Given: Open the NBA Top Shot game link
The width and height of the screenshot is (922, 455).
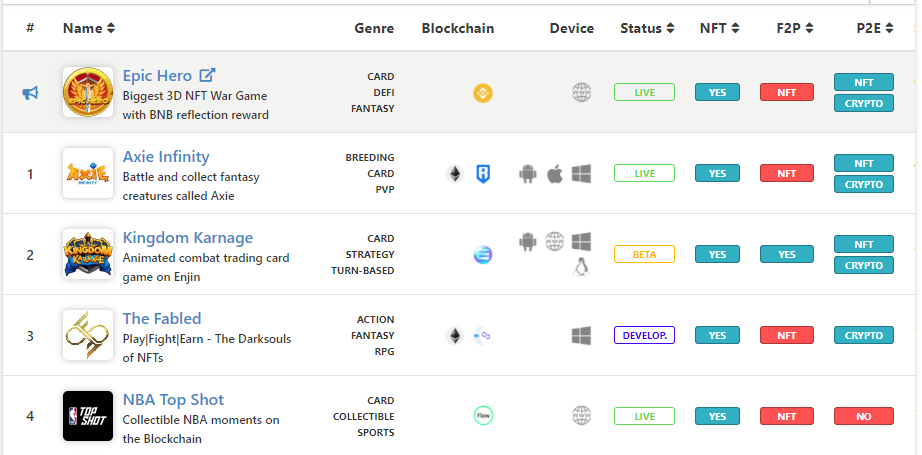Looking at the screenshot, I should [173, 400].
